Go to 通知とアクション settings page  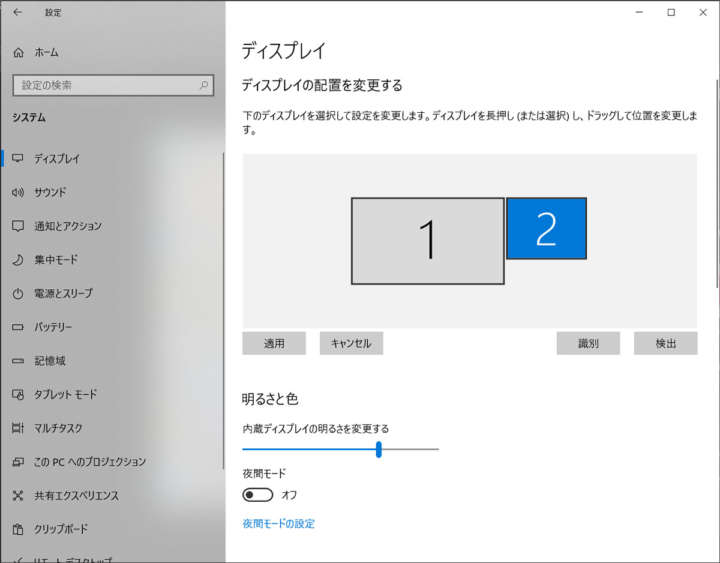click(x=68, y=226)
